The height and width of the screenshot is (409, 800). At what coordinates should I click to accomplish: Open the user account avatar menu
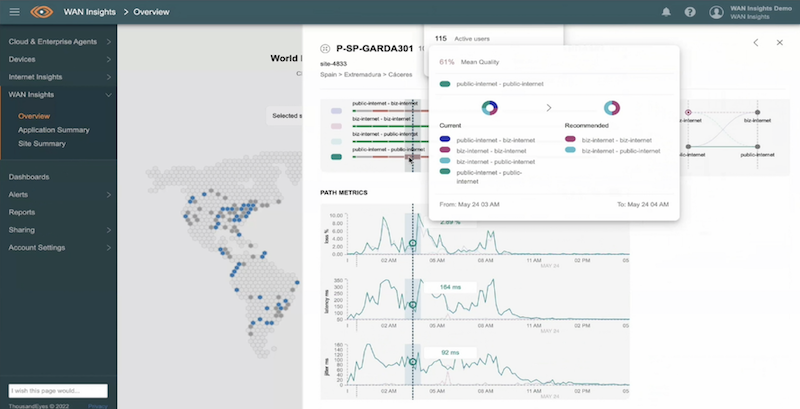716,12
